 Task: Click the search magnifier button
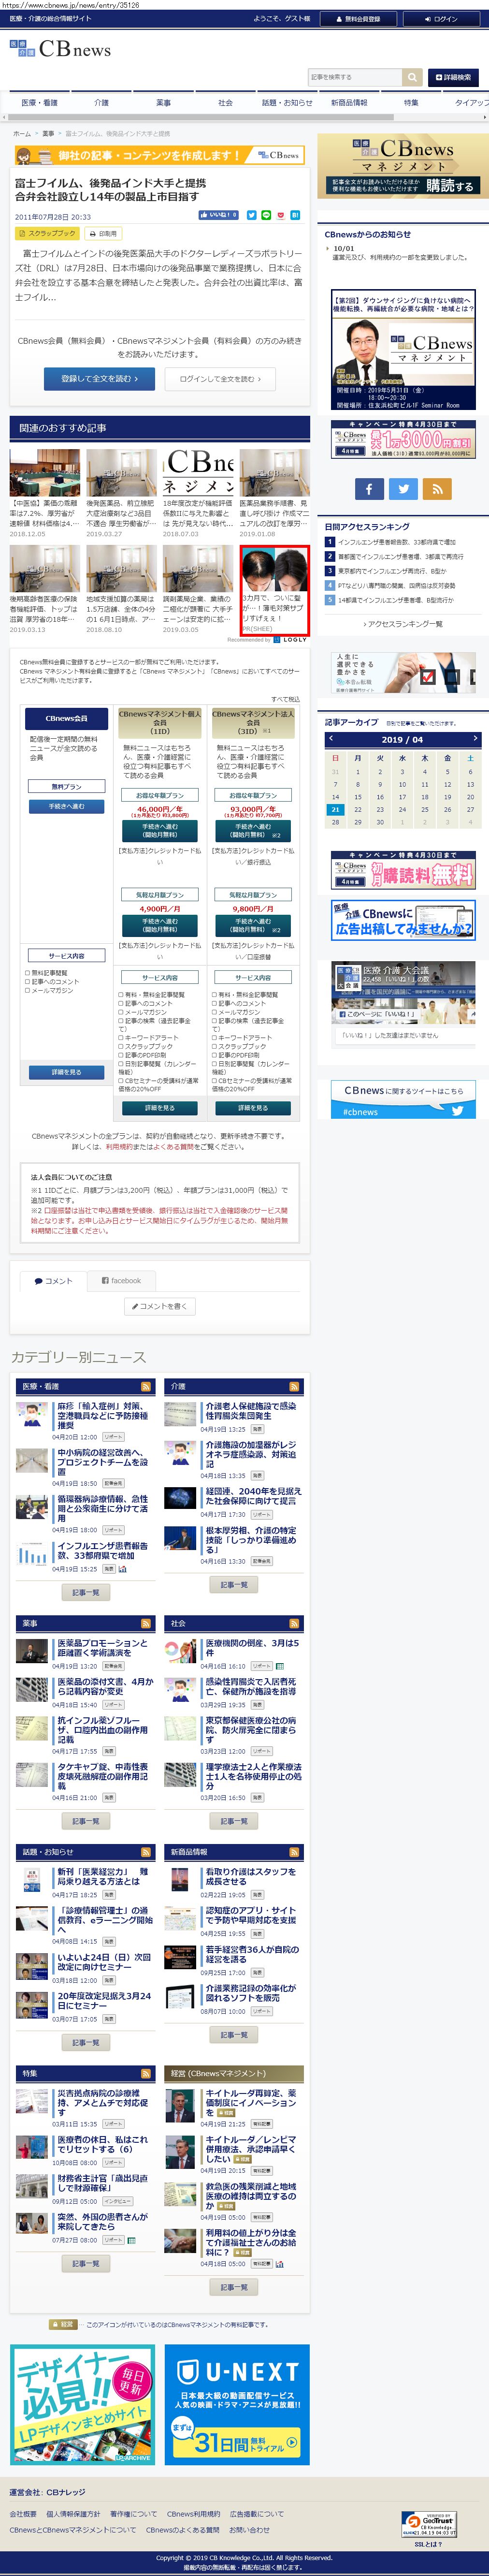click(412, 77)
